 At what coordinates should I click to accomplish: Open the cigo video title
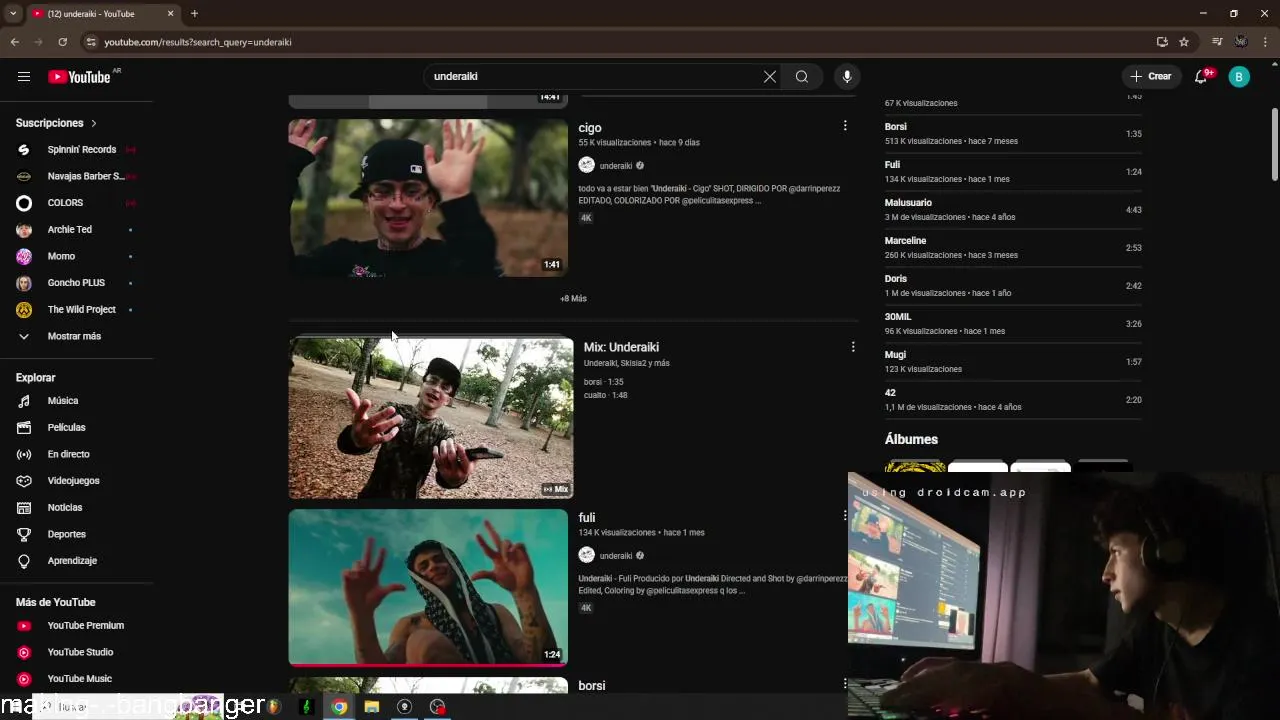590,128
